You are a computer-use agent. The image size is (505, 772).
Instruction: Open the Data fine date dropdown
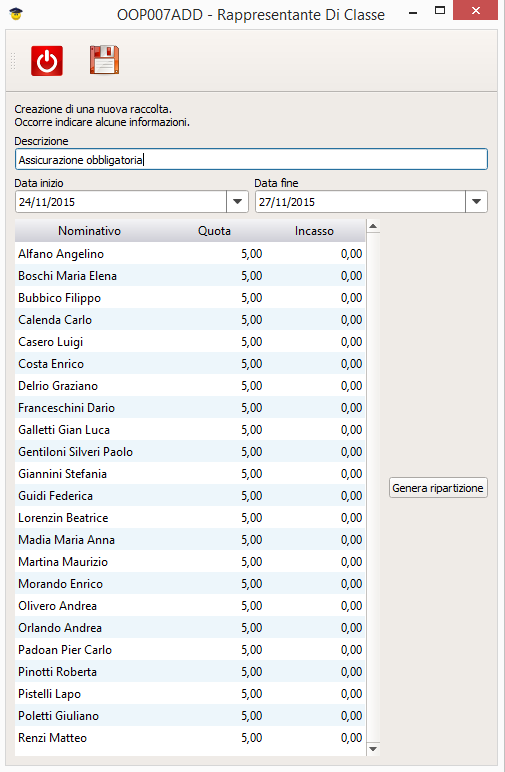(x=476, y=202)
